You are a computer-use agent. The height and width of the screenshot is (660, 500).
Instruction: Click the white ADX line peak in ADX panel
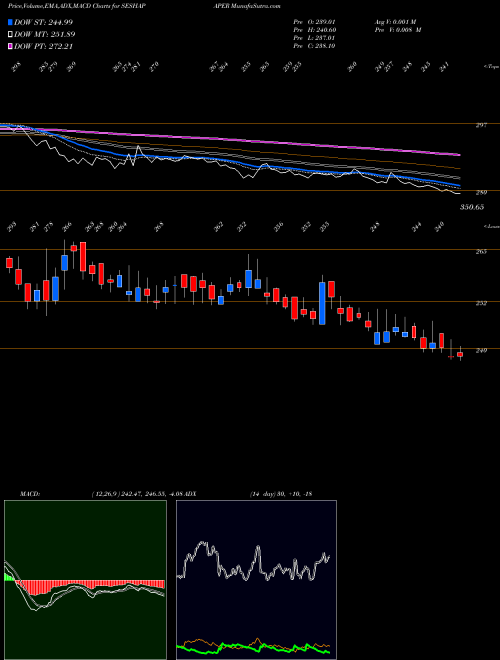[203, 543]
